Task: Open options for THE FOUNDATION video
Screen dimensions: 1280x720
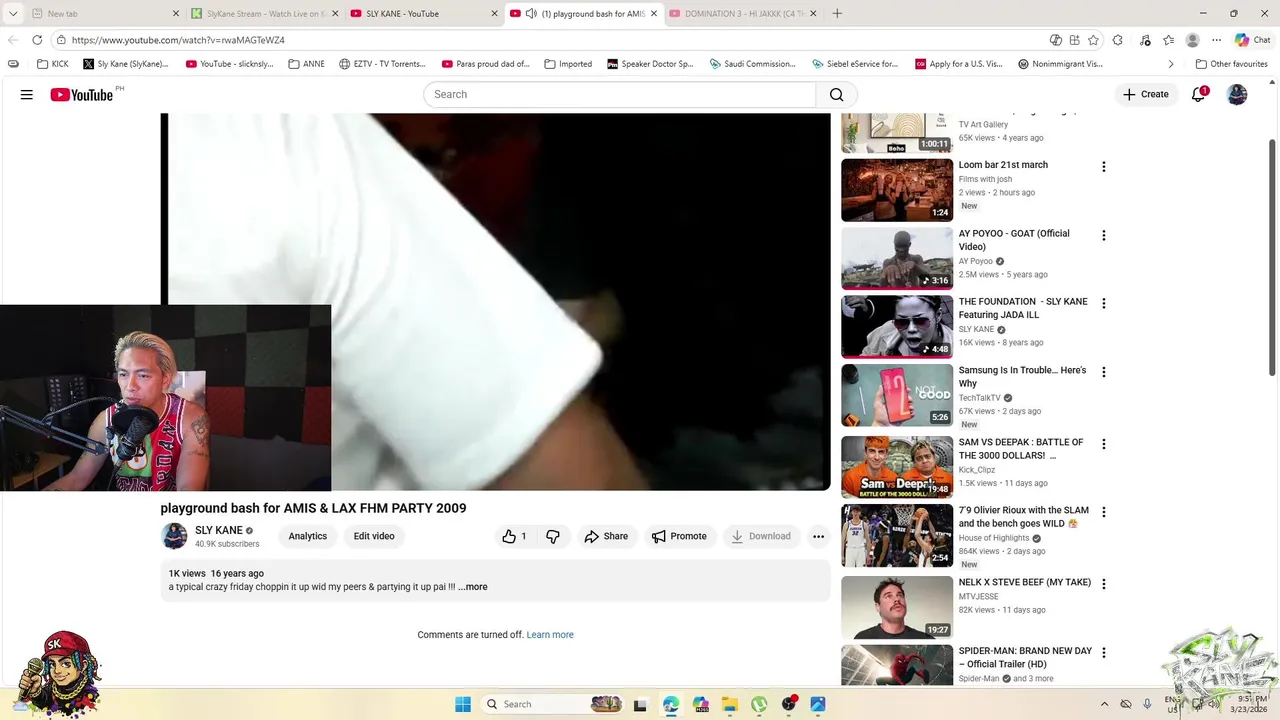Action: pyautogui.click(x=1104, y=303)
